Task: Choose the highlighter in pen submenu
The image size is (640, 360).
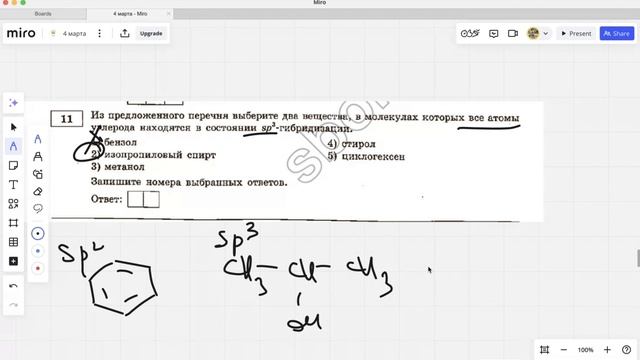Action: [38, 156]
